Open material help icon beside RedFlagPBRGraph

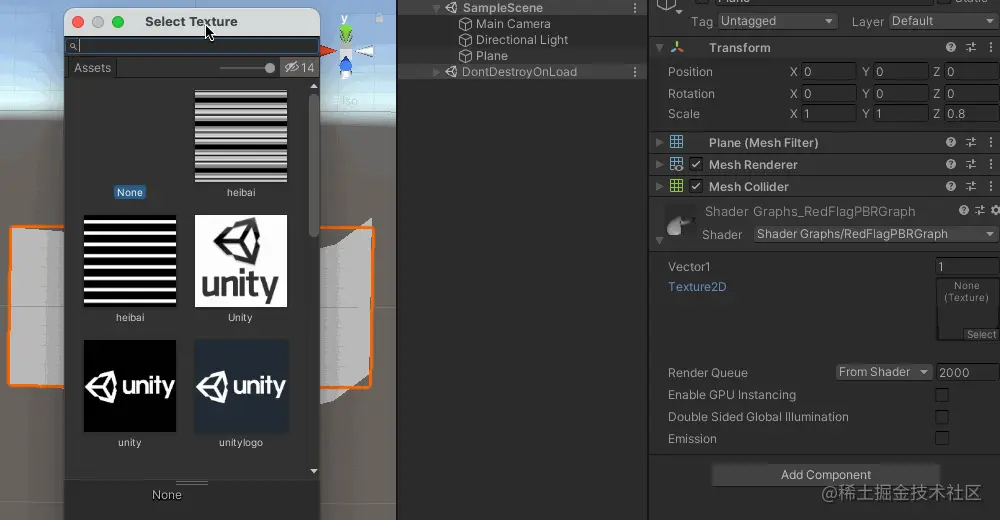click(964, 210)
